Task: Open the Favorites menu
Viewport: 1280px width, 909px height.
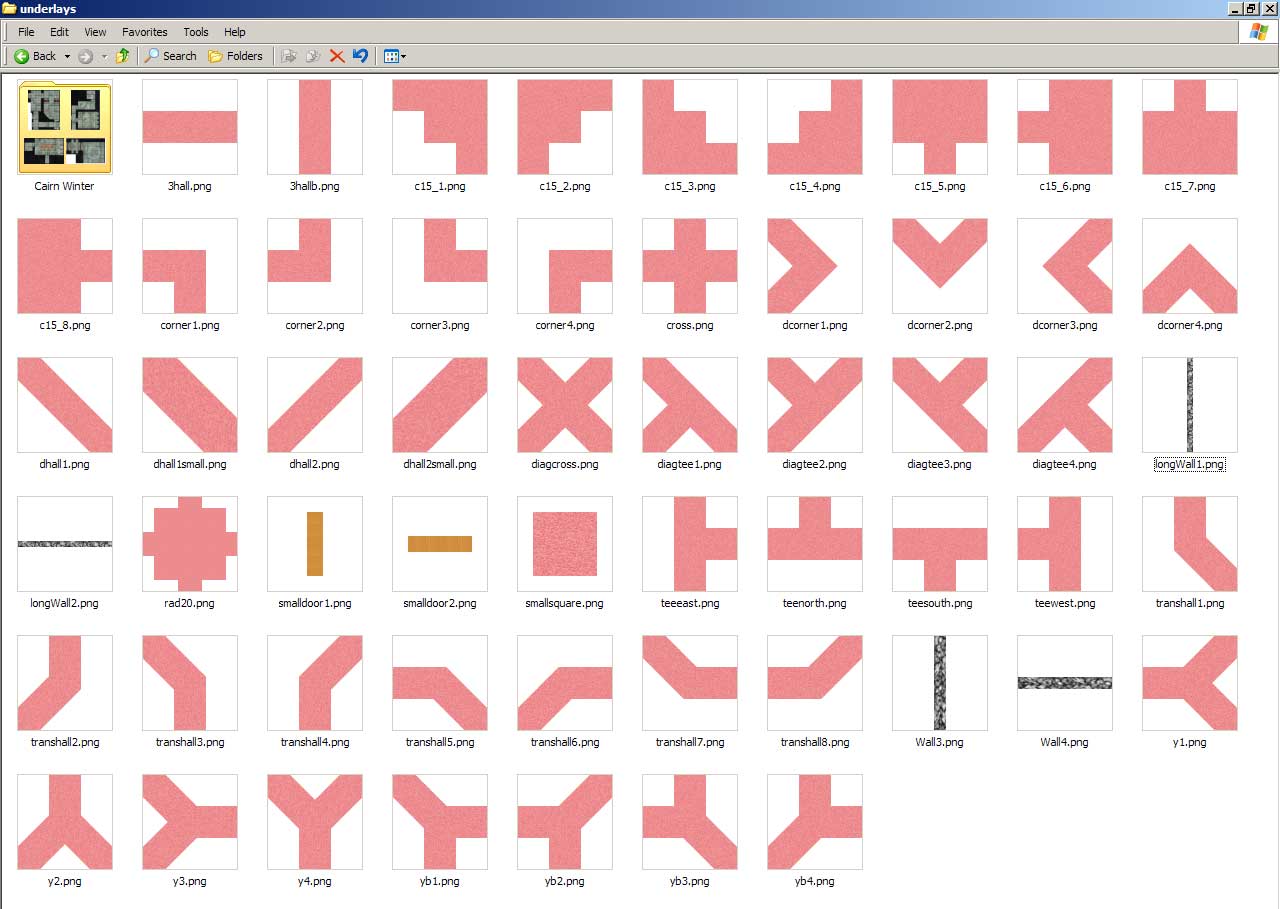Action: [145, 32]
